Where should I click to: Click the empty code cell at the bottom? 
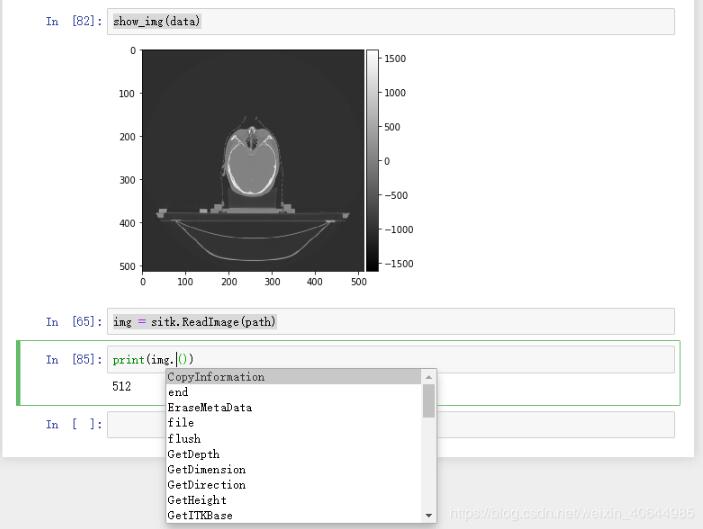point(391,424)
